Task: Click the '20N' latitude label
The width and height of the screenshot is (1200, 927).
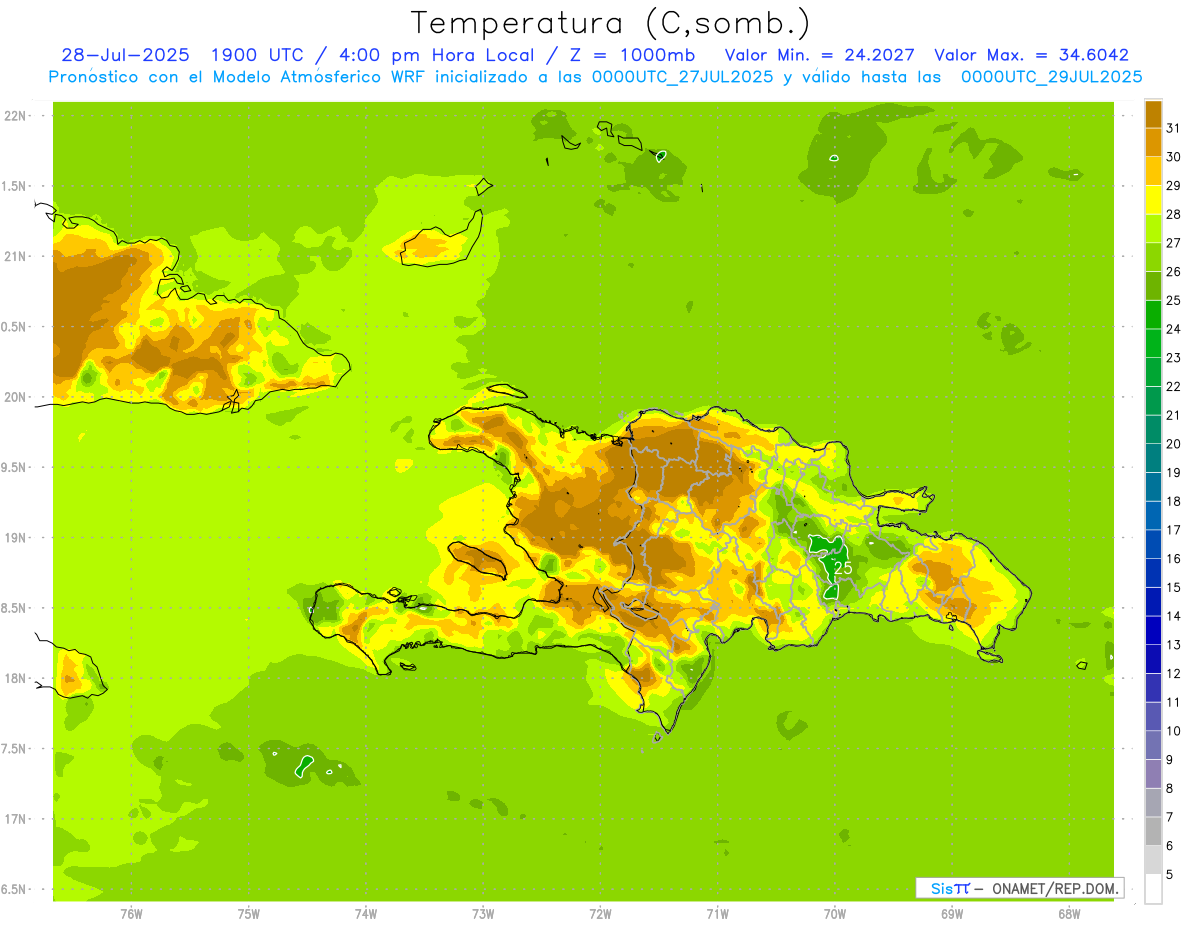Action: [x=16, y=397]
